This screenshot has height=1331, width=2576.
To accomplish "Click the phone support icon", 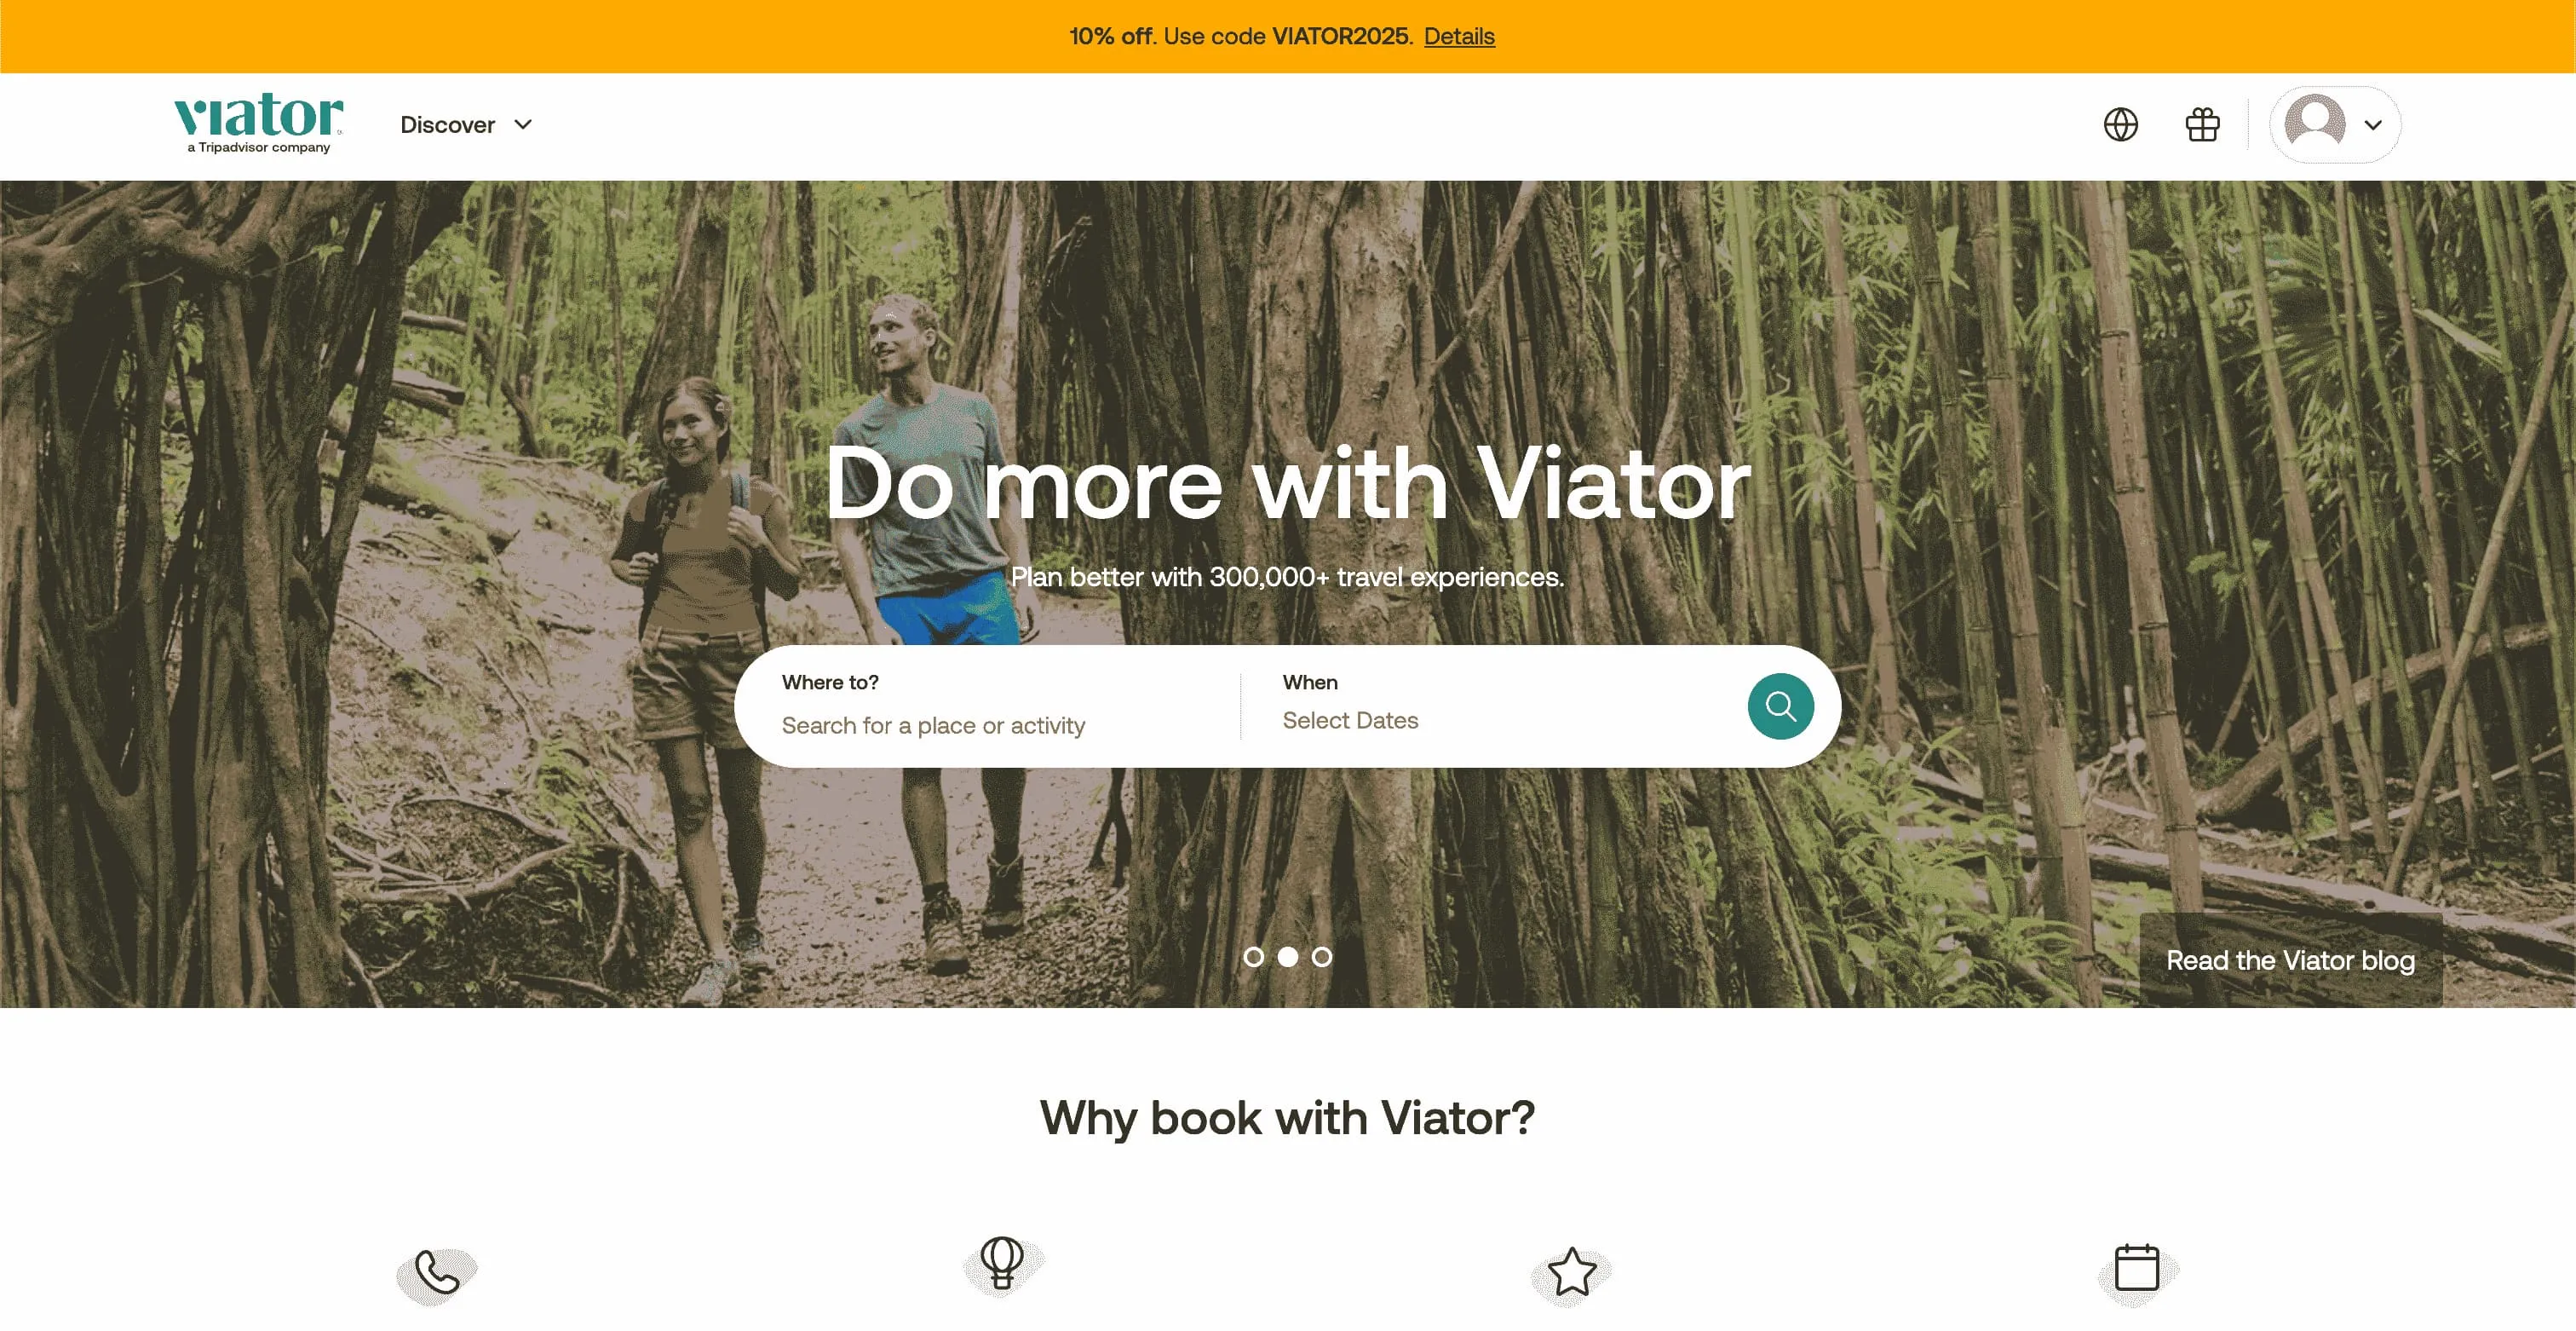I will 437,1272.
